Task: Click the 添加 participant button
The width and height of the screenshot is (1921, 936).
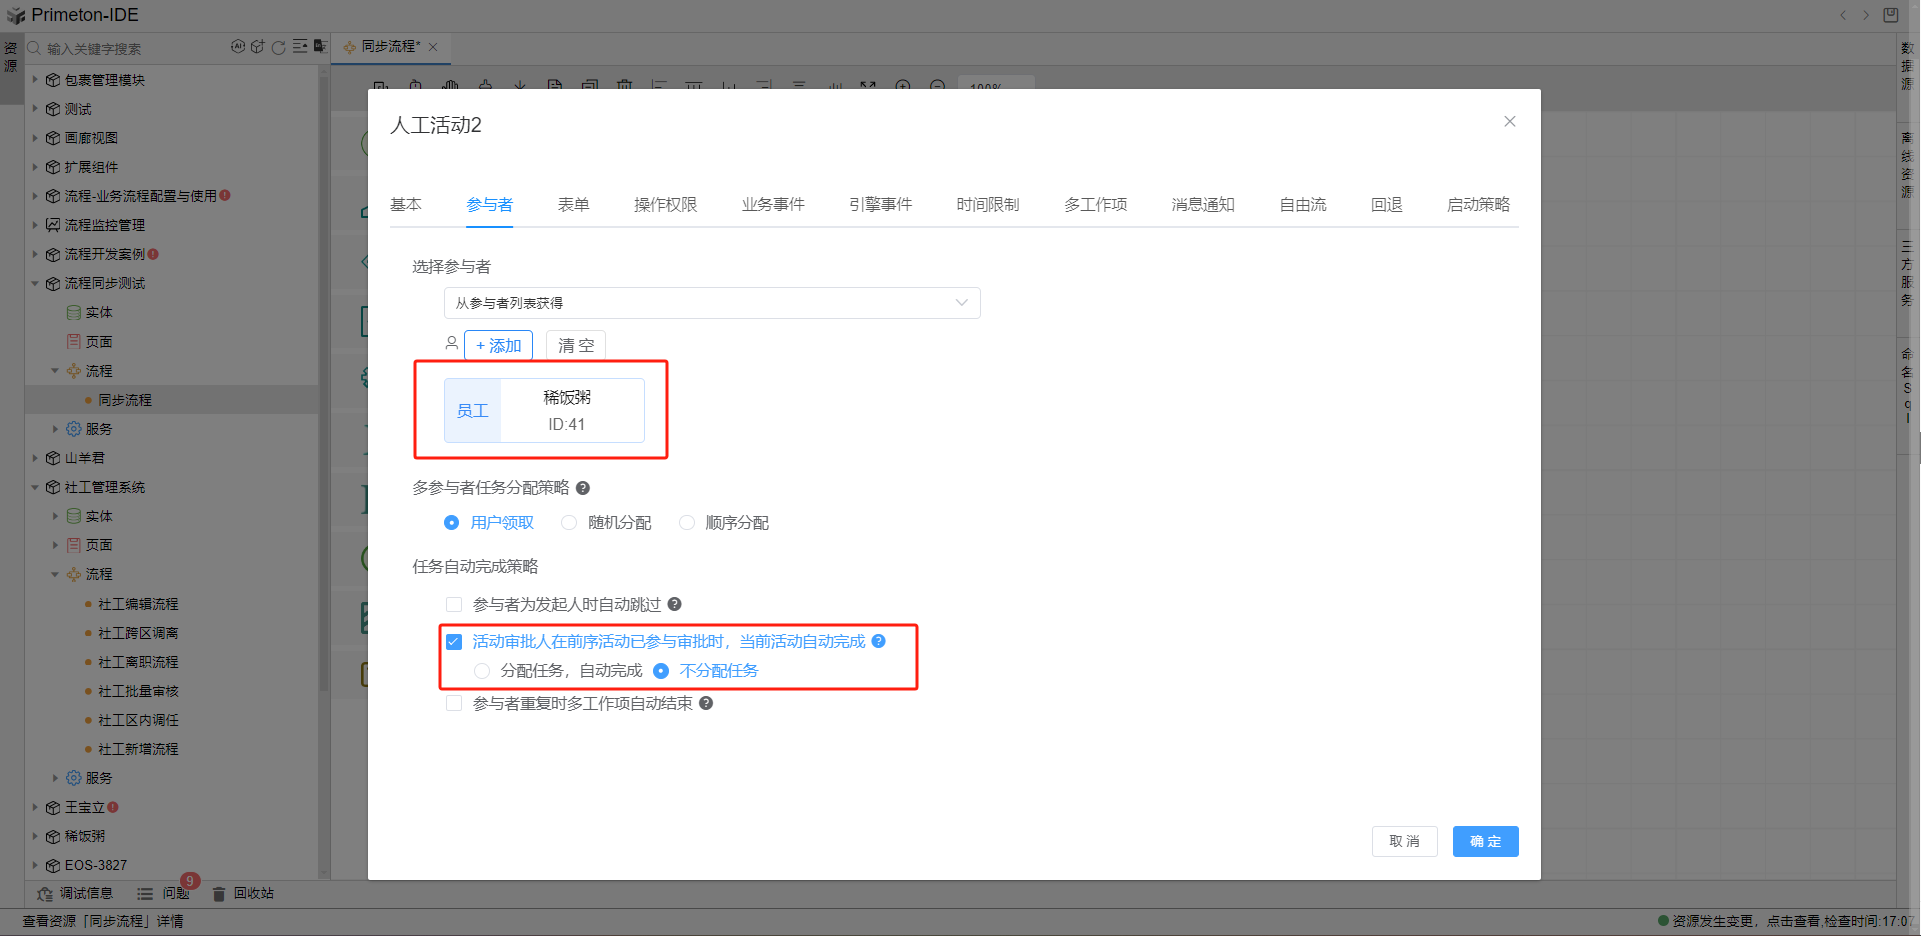Action: pos(498,346)
